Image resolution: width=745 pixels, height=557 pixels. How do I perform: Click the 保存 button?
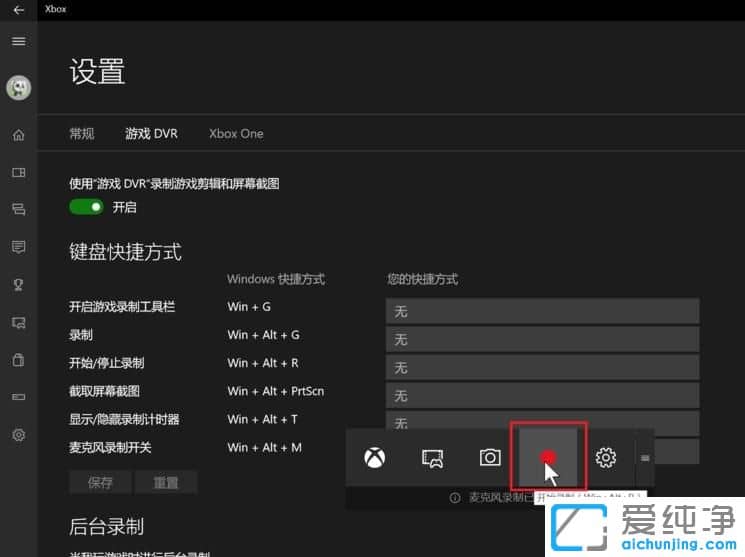click(100, 482)
